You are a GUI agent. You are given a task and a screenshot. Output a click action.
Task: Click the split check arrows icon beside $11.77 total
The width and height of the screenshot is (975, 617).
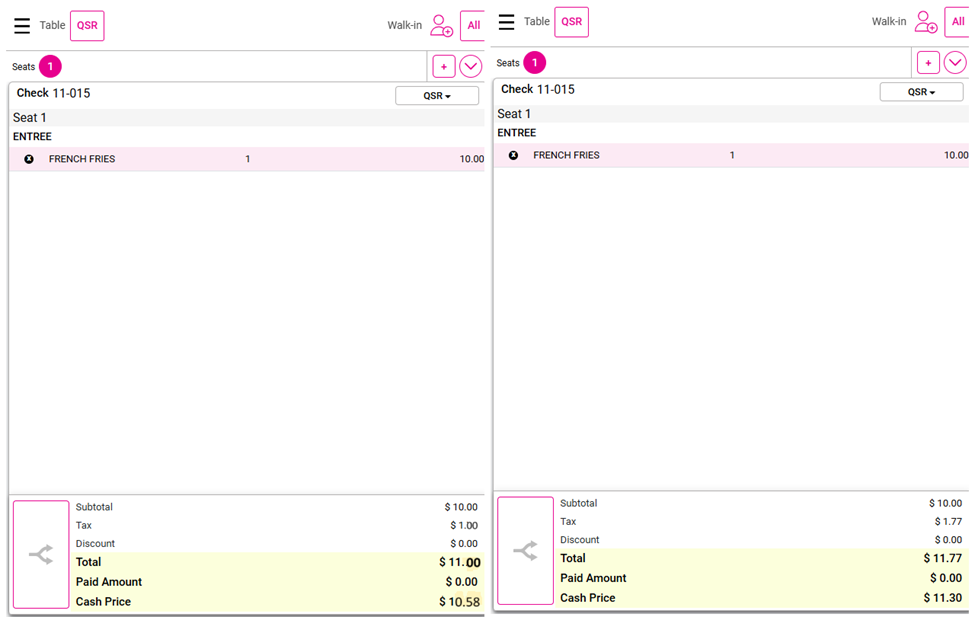(525, 550)
